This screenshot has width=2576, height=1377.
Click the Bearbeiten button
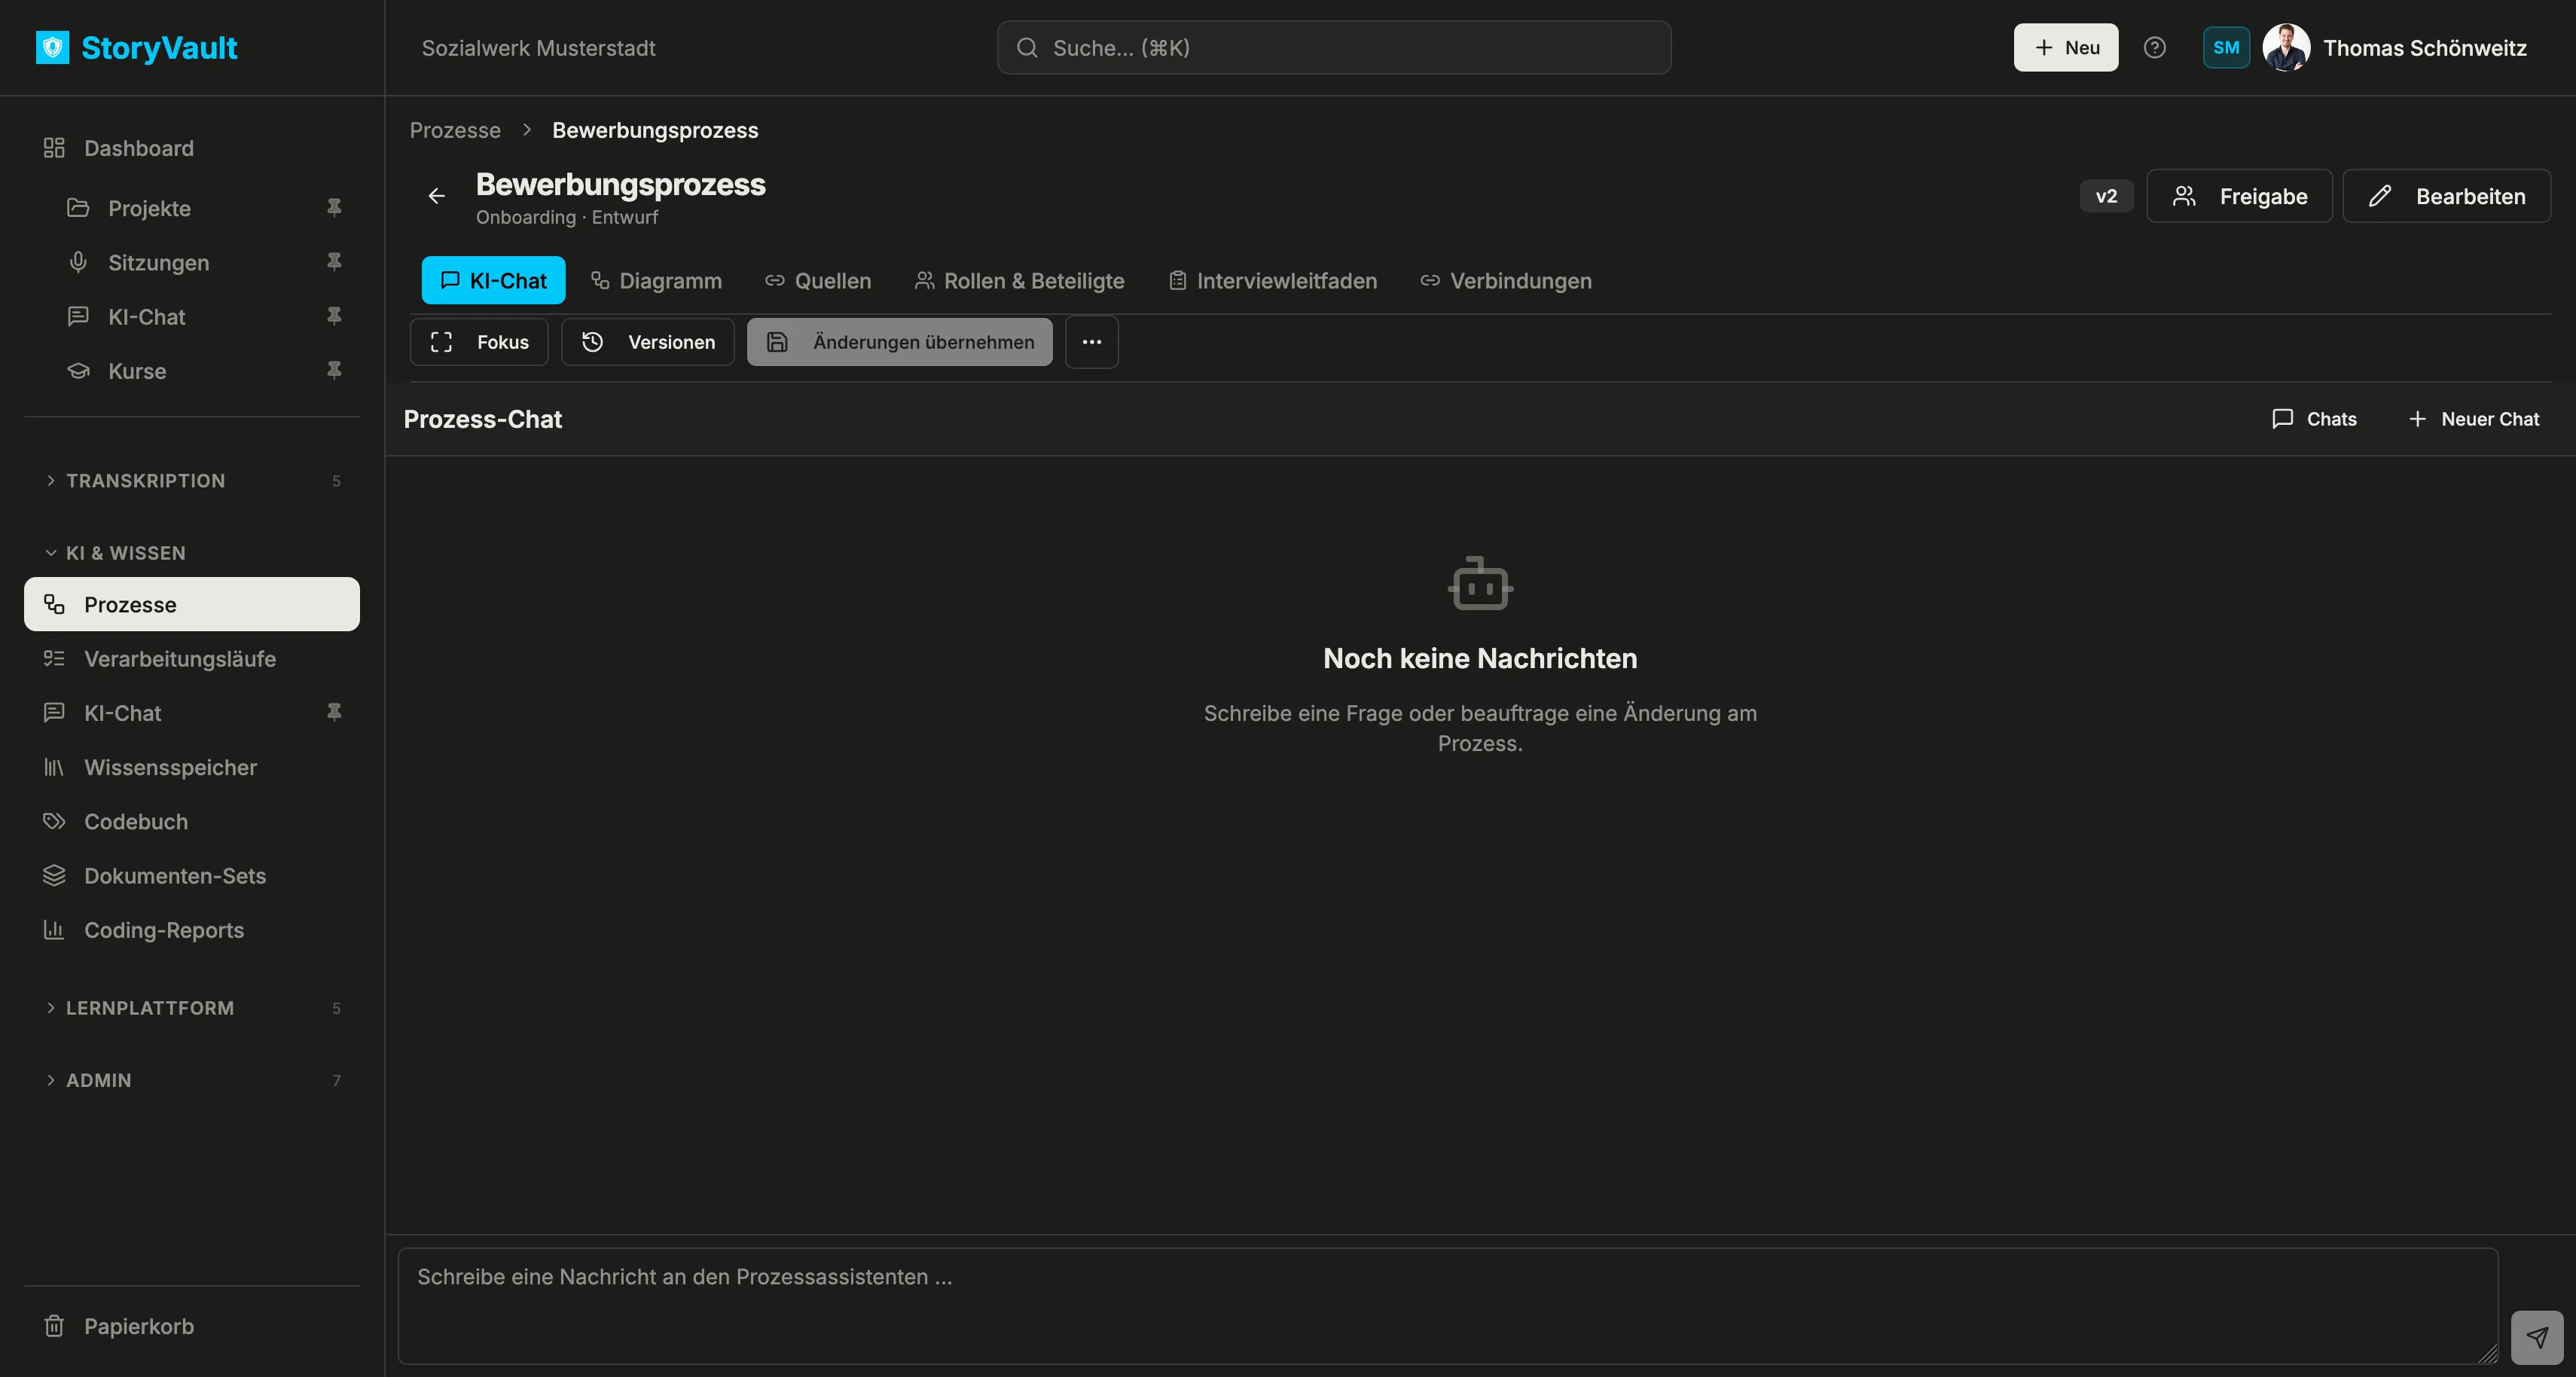click(x=2447, y=196)
